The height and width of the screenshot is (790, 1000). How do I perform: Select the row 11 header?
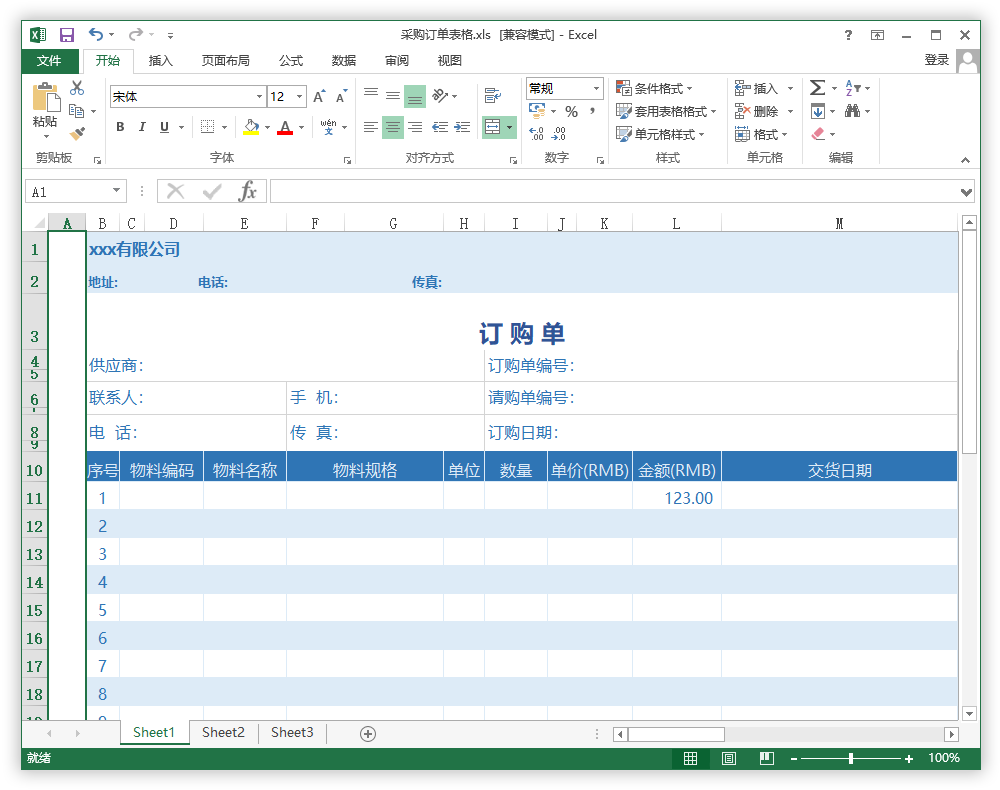coord(34,498)
